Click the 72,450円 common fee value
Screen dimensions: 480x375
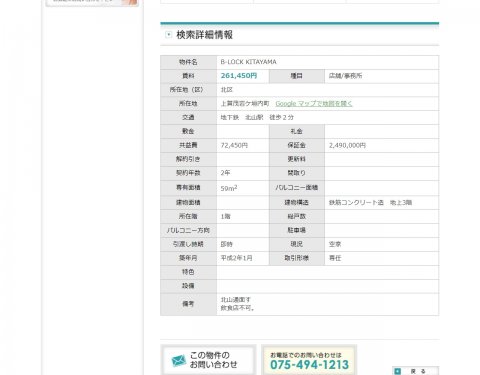234,145
